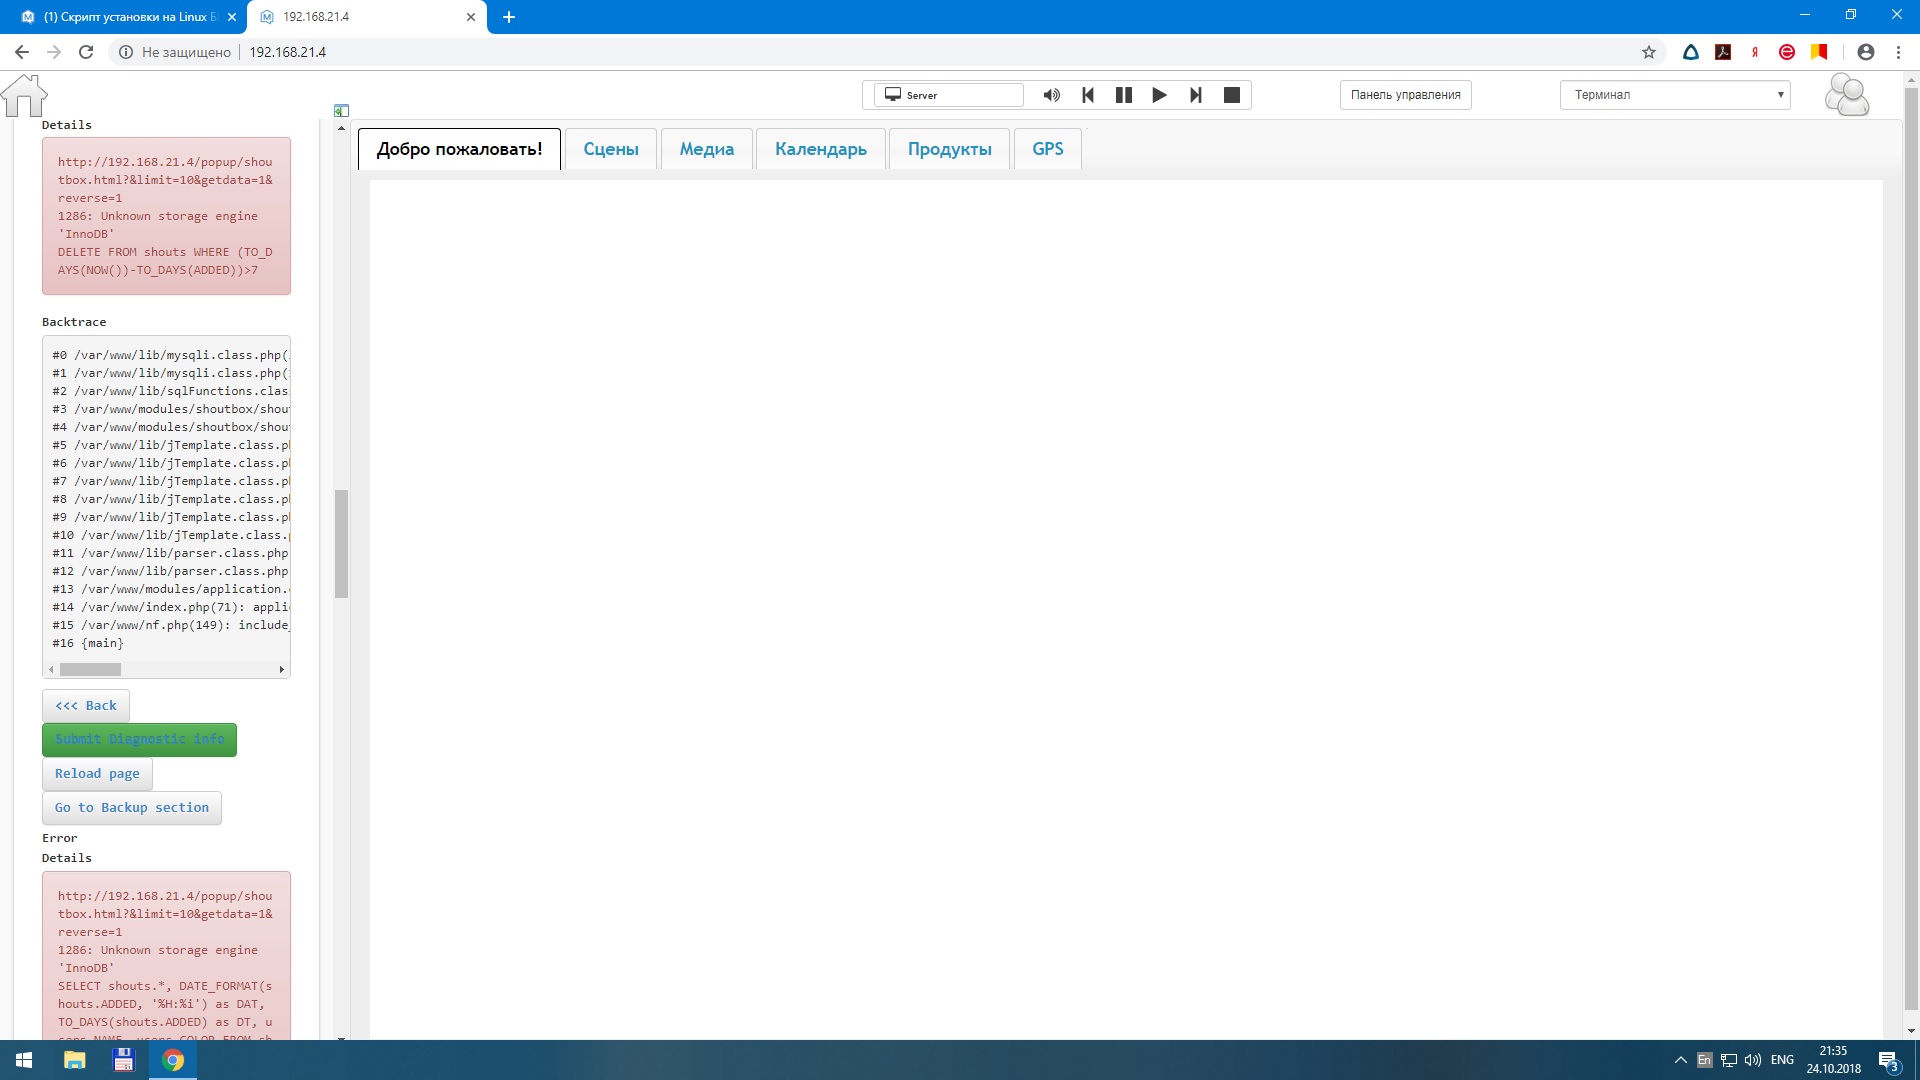
Task: Pause the media playback
Action: 1124,95
